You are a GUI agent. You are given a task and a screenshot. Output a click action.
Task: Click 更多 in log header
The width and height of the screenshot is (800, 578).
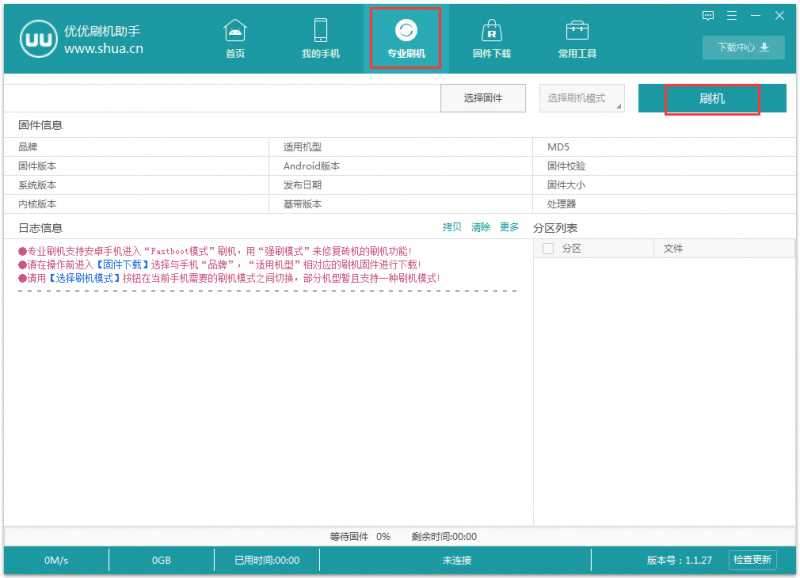509,227
